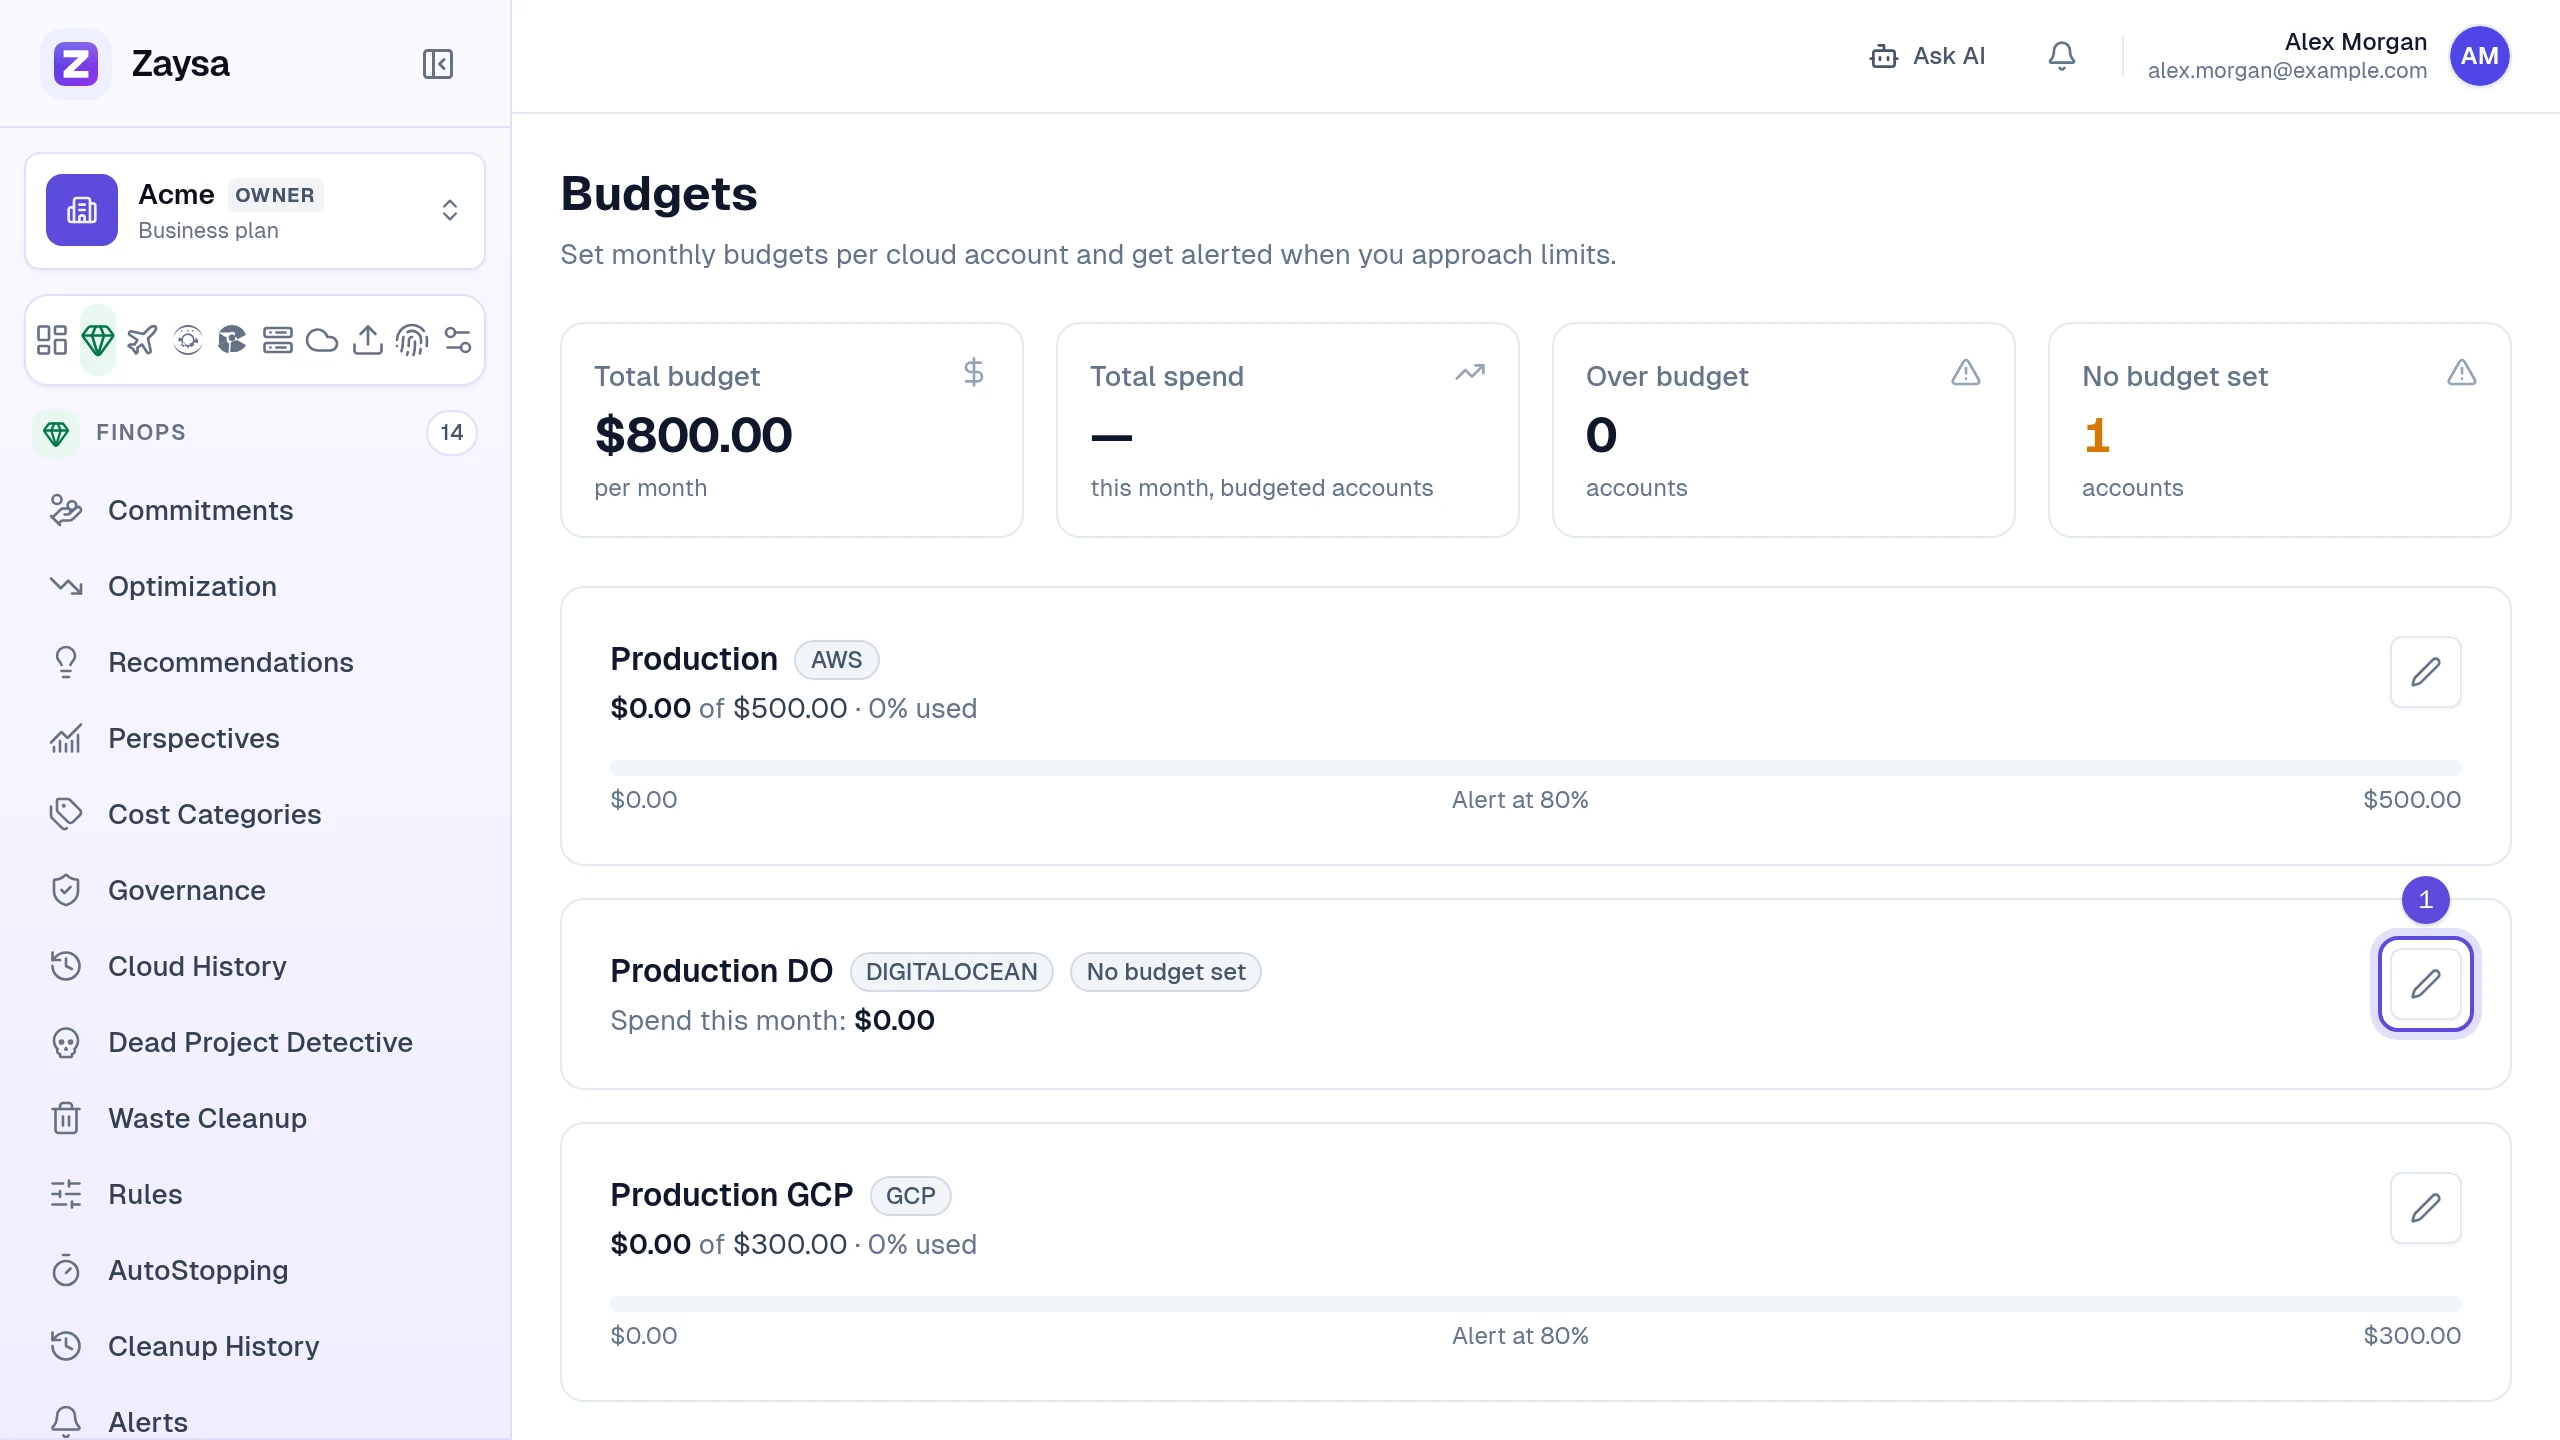
Task: Edit the Production GCP budget
Action: tap(2425, 1208)
